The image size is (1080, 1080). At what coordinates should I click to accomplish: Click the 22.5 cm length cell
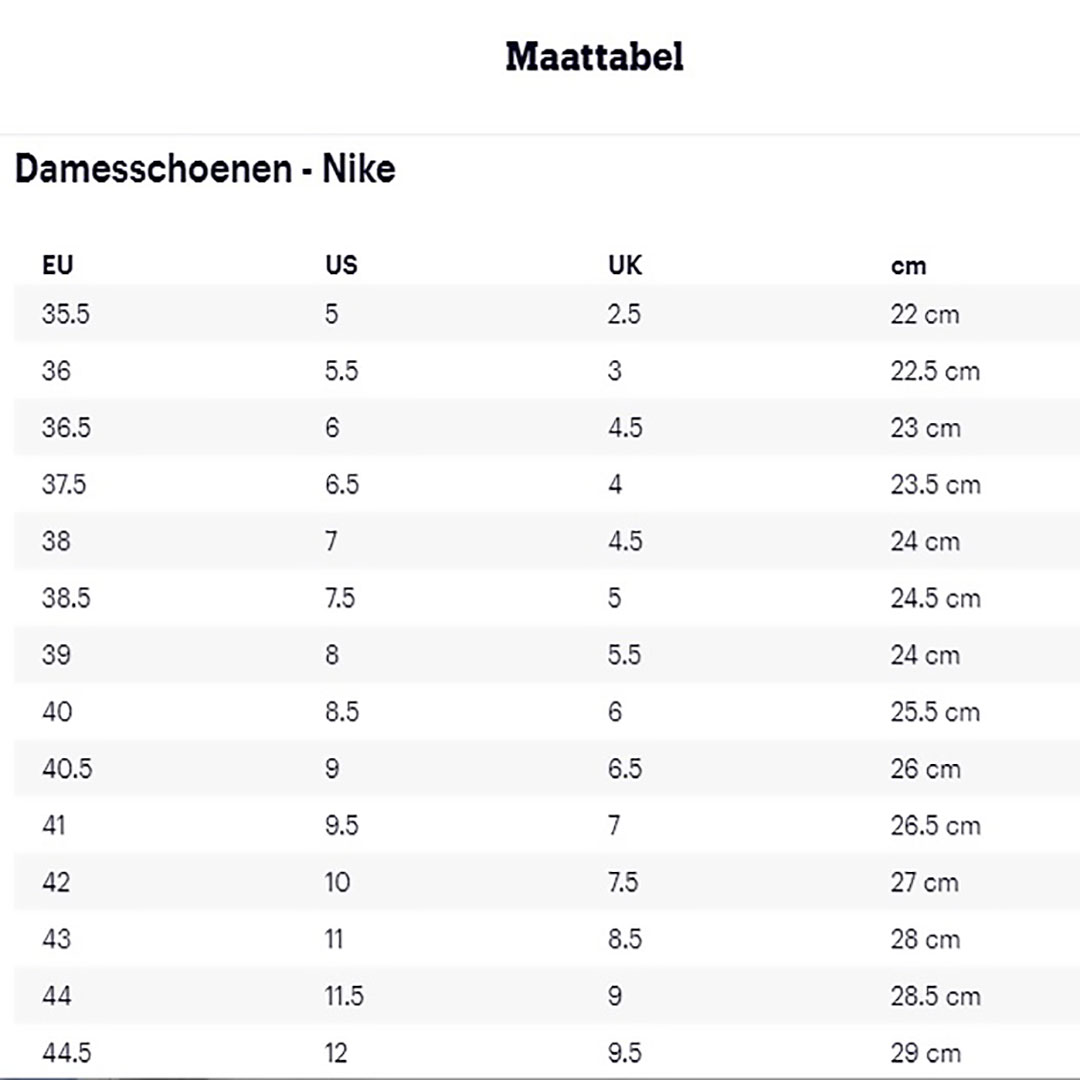click(935, 371)
